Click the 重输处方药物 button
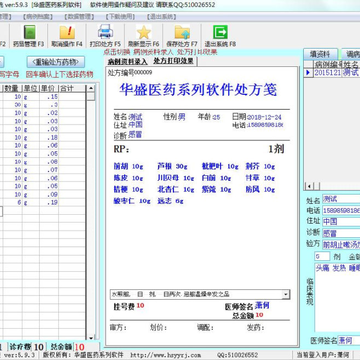This screenshot has height=360, width=360. tap(56, 62)
